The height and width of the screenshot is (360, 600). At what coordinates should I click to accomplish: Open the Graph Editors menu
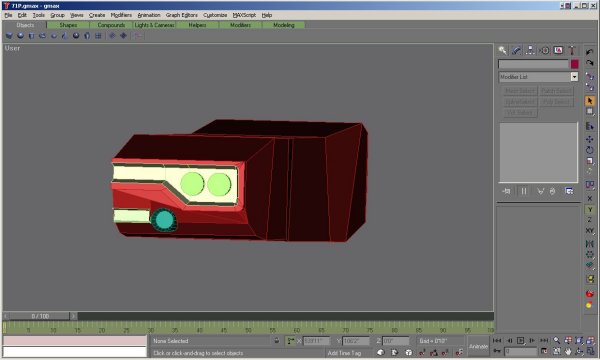pos(182,15)
